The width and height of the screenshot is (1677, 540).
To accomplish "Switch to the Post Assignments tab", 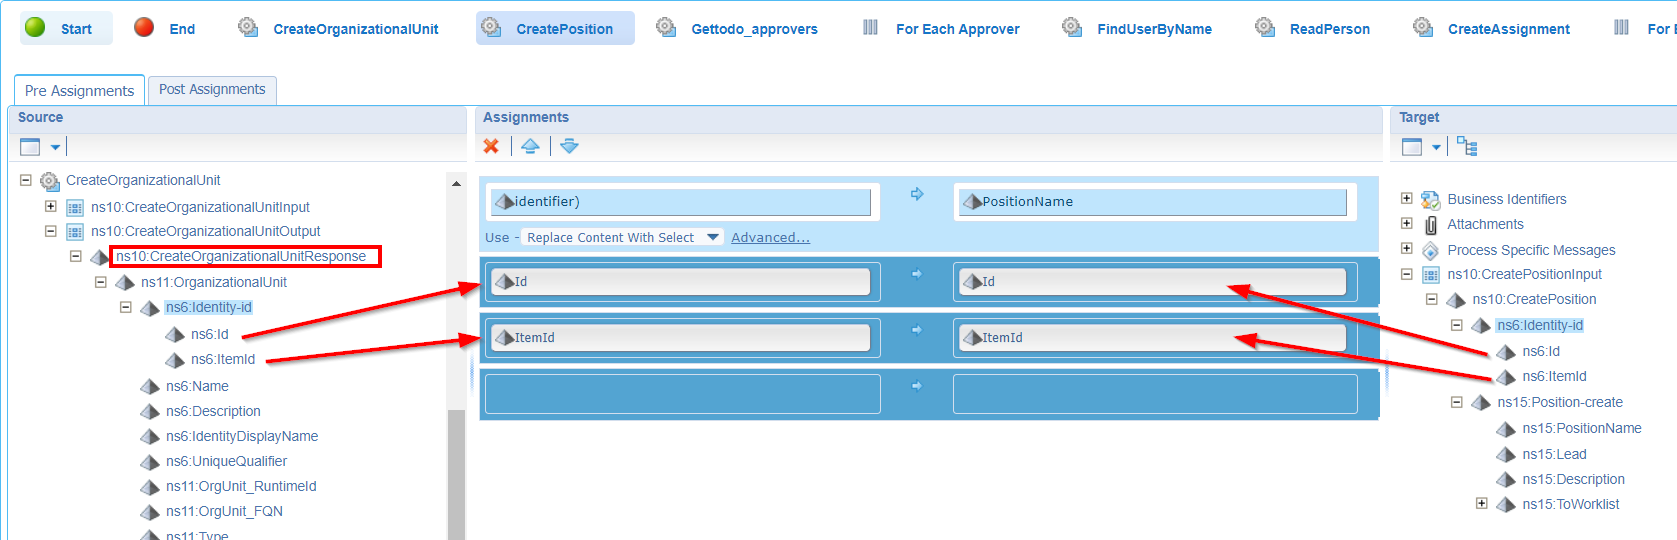I will coord(212,90).
